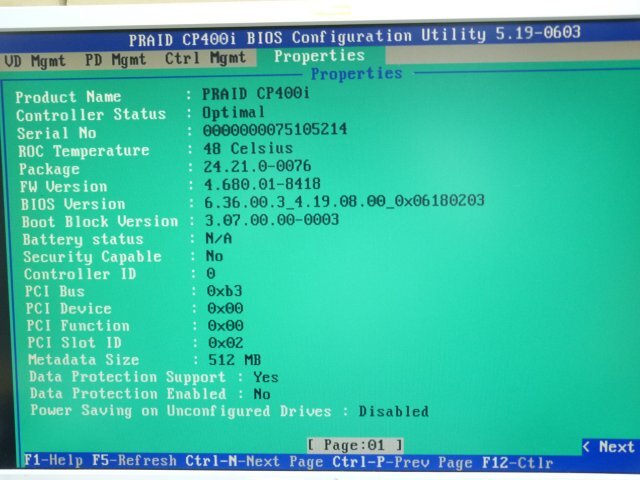
Task: Go to the Next page button
Action: 610,447
